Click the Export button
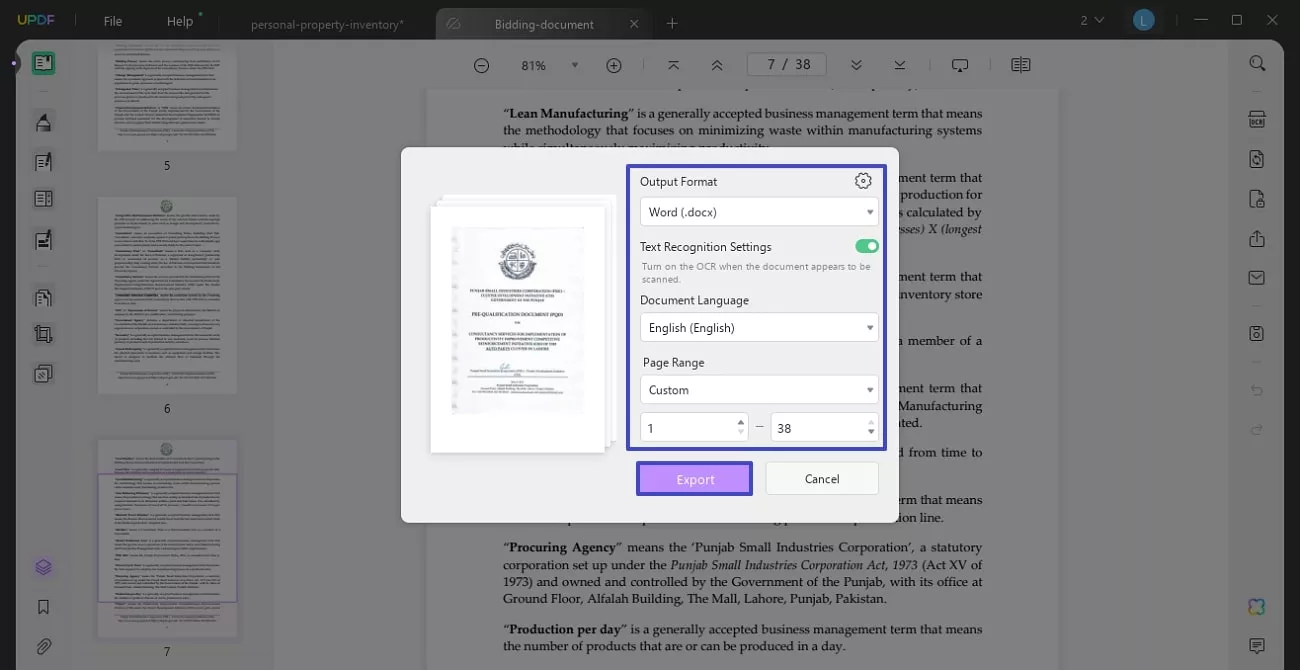This screenshot has width=1300, height=670. 694,478
